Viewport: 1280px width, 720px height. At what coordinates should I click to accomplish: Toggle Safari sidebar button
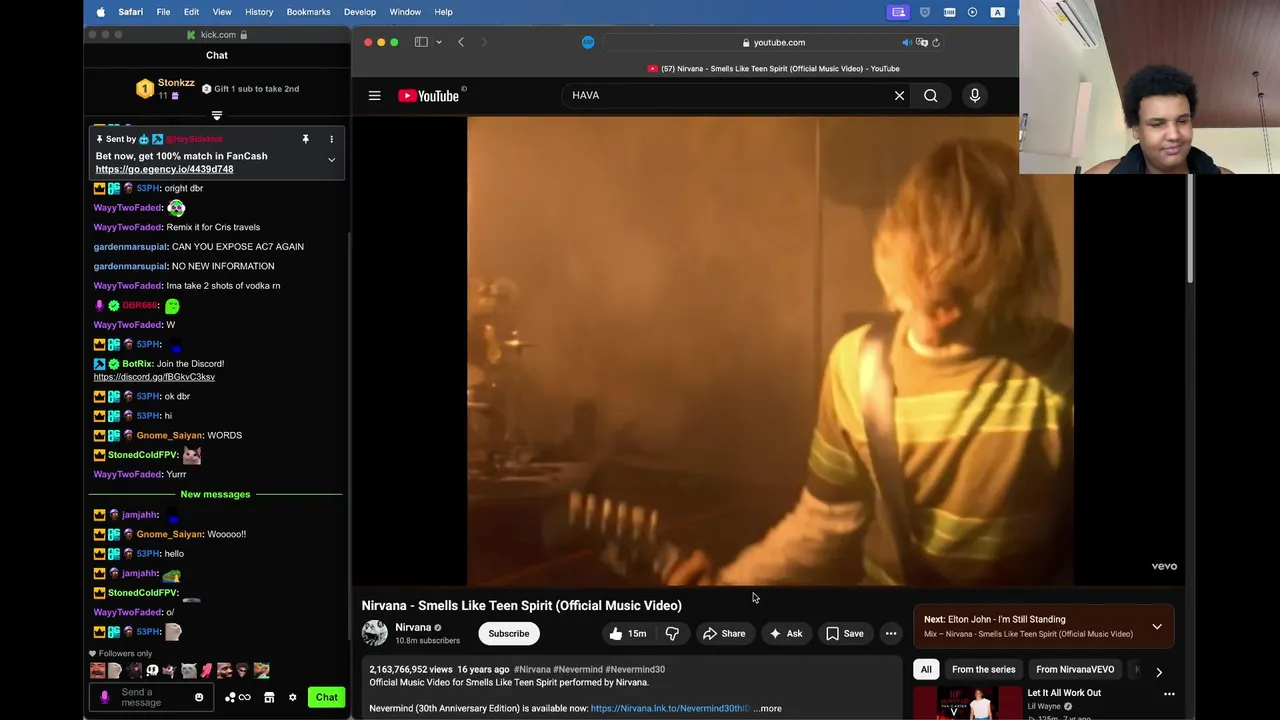[421, 42]
